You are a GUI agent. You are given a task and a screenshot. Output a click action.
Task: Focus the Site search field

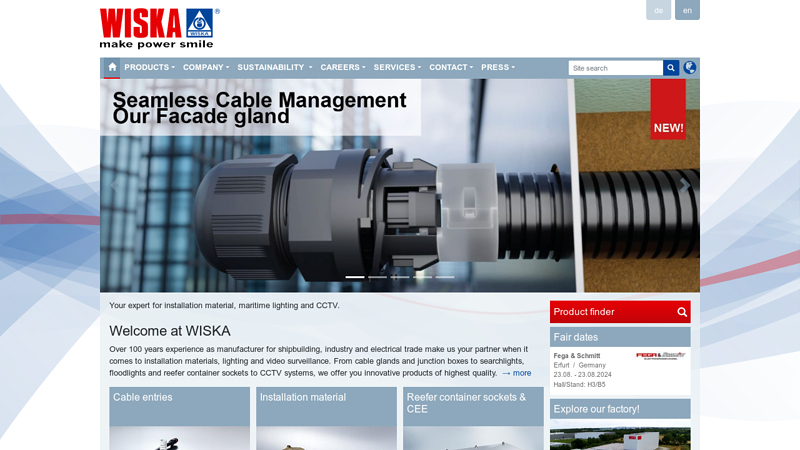point(616,68)
